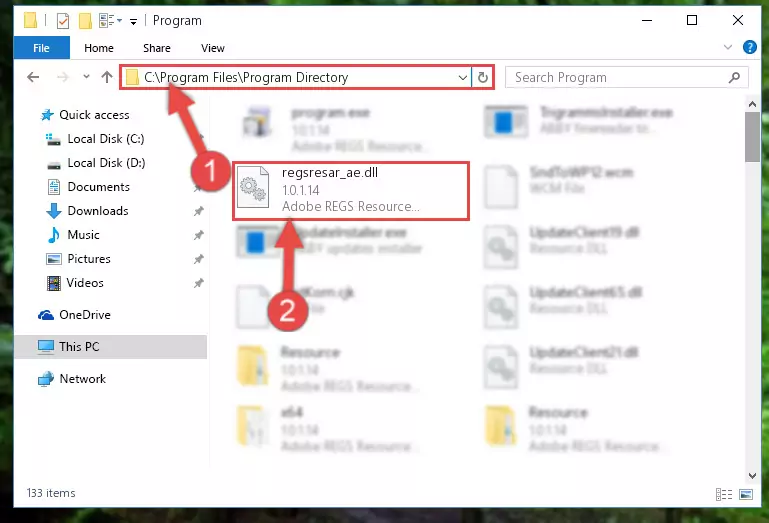
Task: Expand the ribbon with the chevron
Action: pyautogui.click(x=728, y=48)
